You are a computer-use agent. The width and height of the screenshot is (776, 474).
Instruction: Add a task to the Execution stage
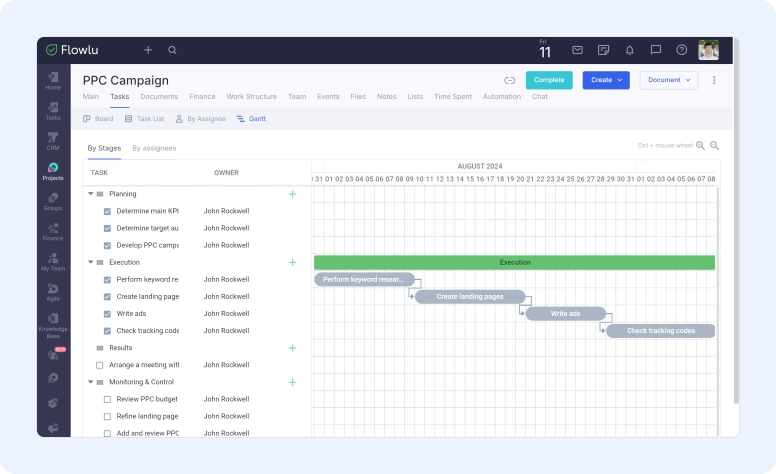click(292, 262)
